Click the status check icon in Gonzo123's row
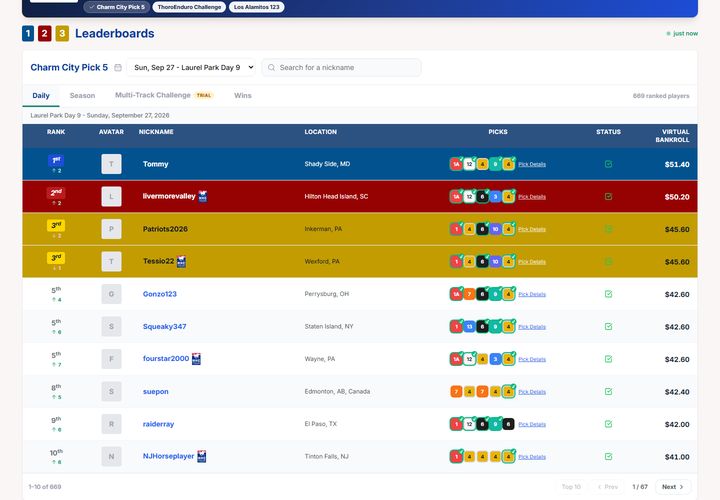Image resolution: width=720 pixels, height=500 pixels. point(608,294)
